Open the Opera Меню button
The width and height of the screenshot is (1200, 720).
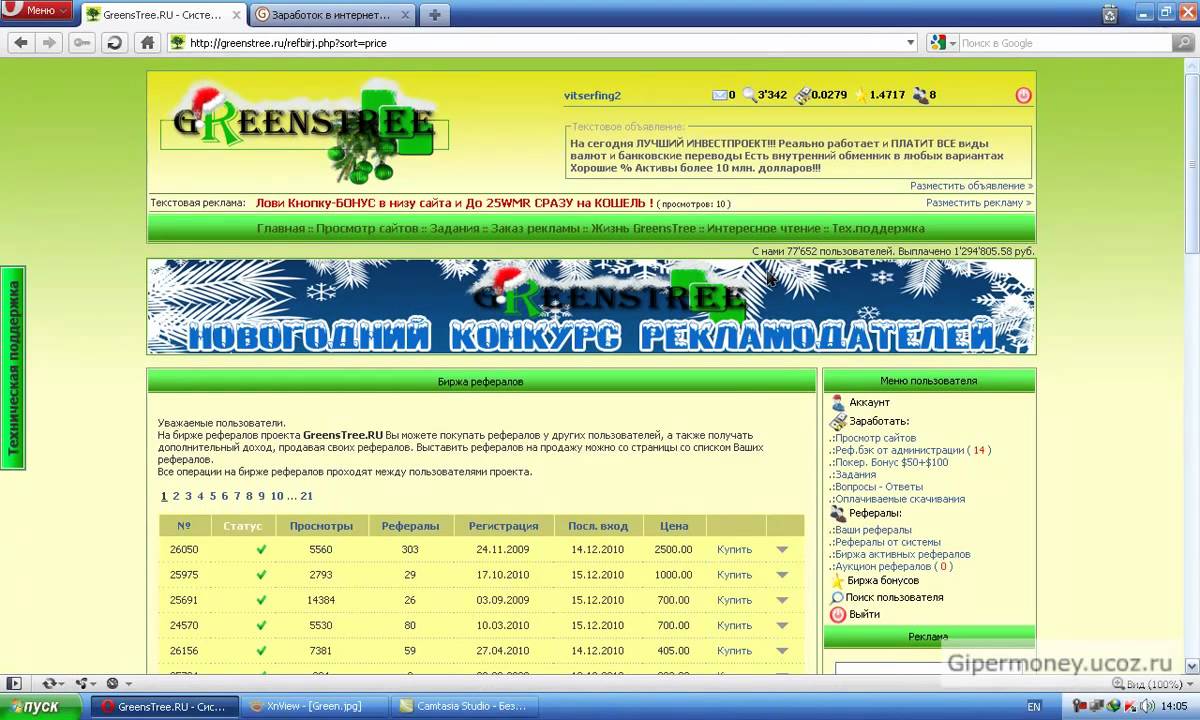[39, 10]
